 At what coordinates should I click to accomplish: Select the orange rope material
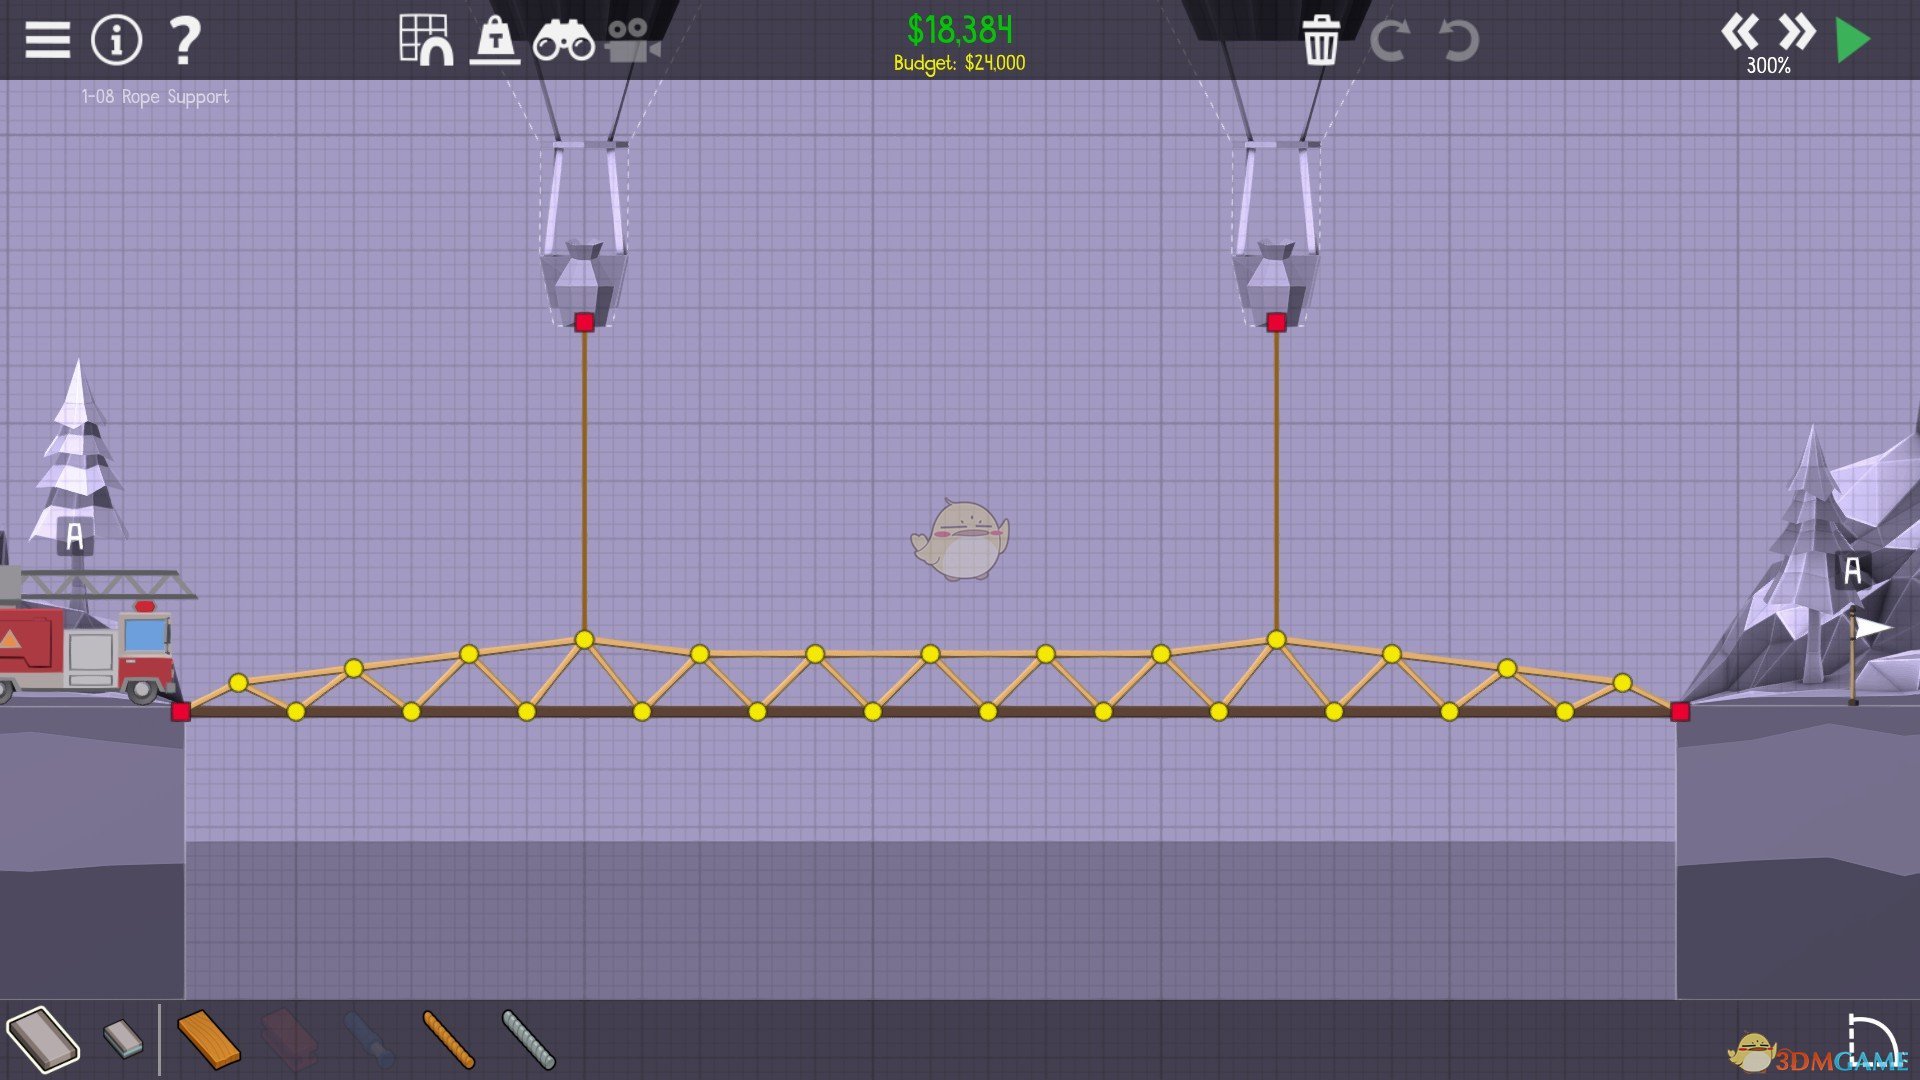(x=448, y=1040)
